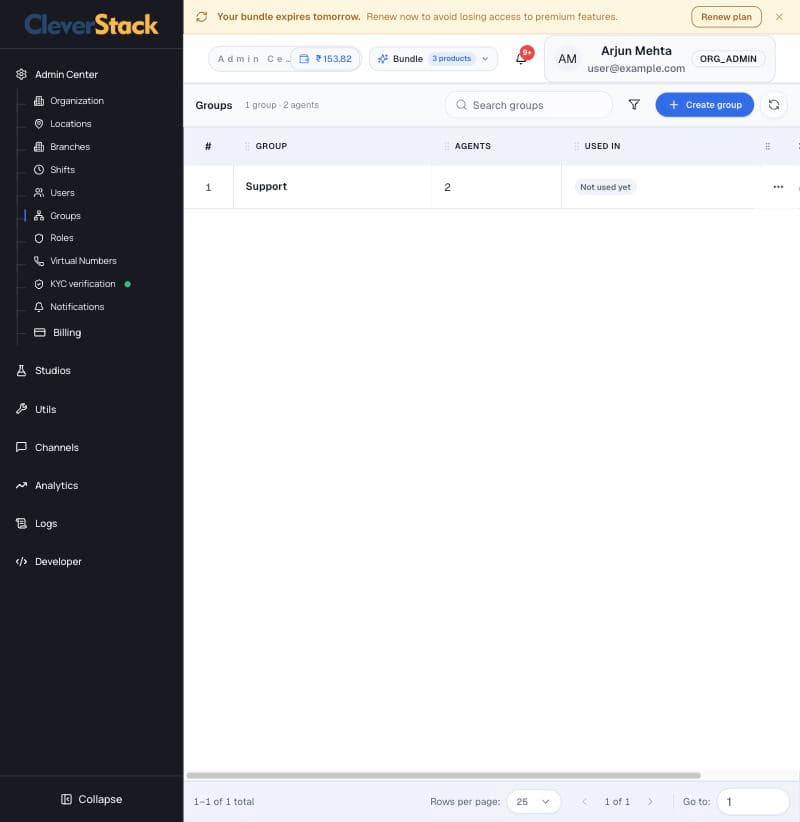This screenshot has height=822, width=800.
Task: Click the Virtual Numbers phone icon
Action: coord(39,261)
